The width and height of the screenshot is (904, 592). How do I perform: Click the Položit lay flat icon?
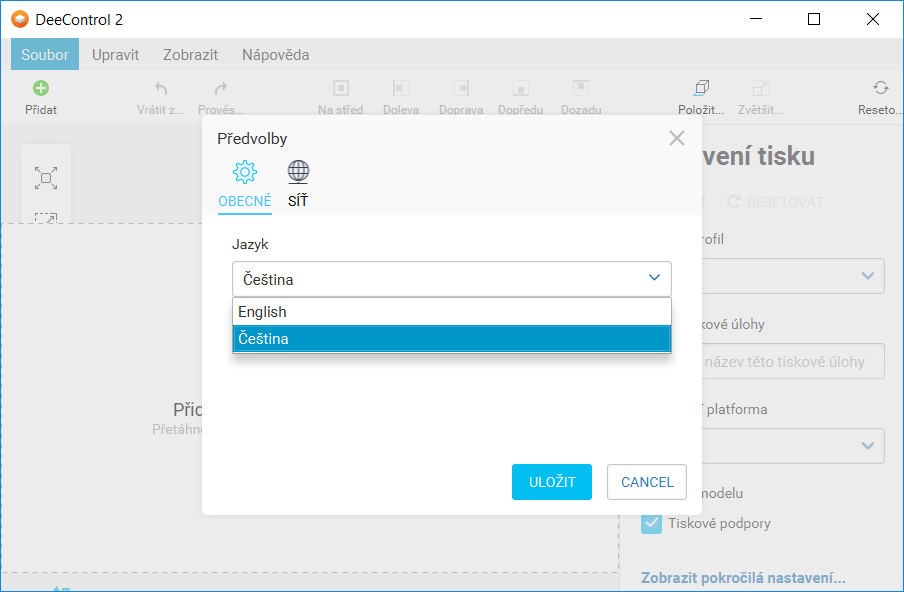pos(701,89)
